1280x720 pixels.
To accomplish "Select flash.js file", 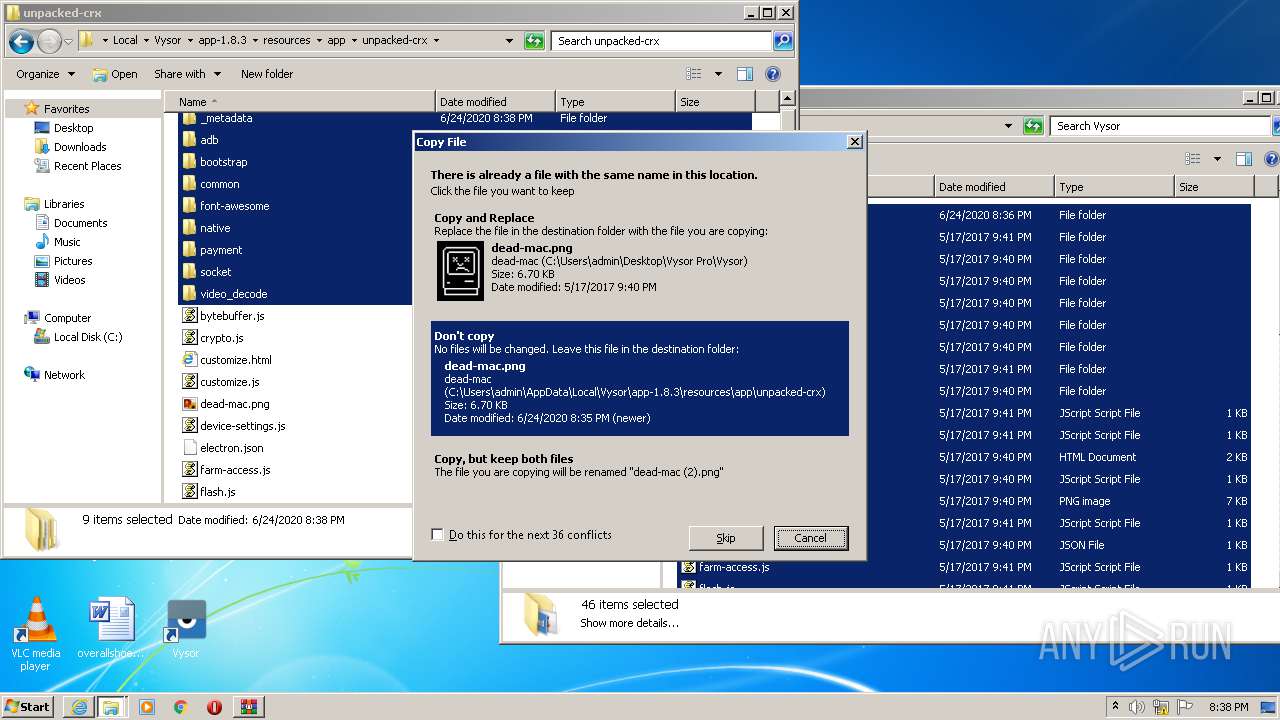I will [x=217, y=492].
